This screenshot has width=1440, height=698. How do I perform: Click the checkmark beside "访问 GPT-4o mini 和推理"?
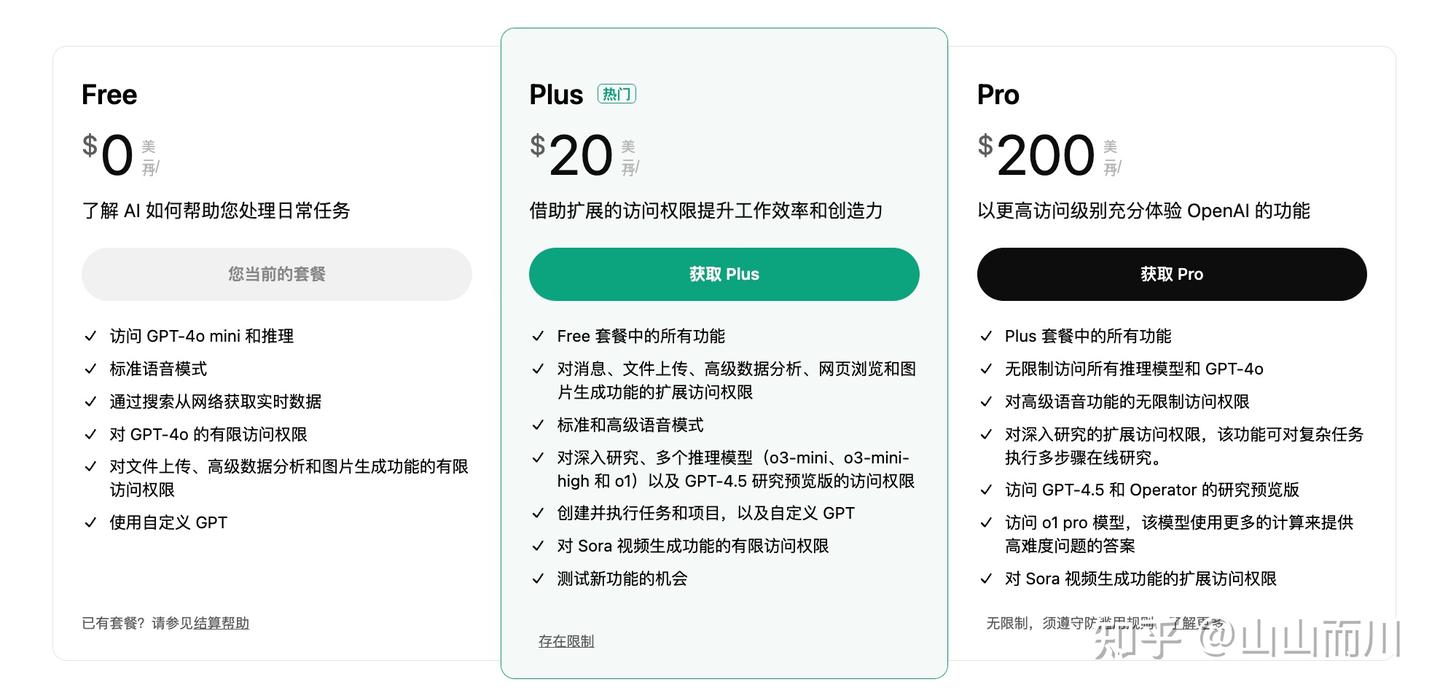click(92, 336)
